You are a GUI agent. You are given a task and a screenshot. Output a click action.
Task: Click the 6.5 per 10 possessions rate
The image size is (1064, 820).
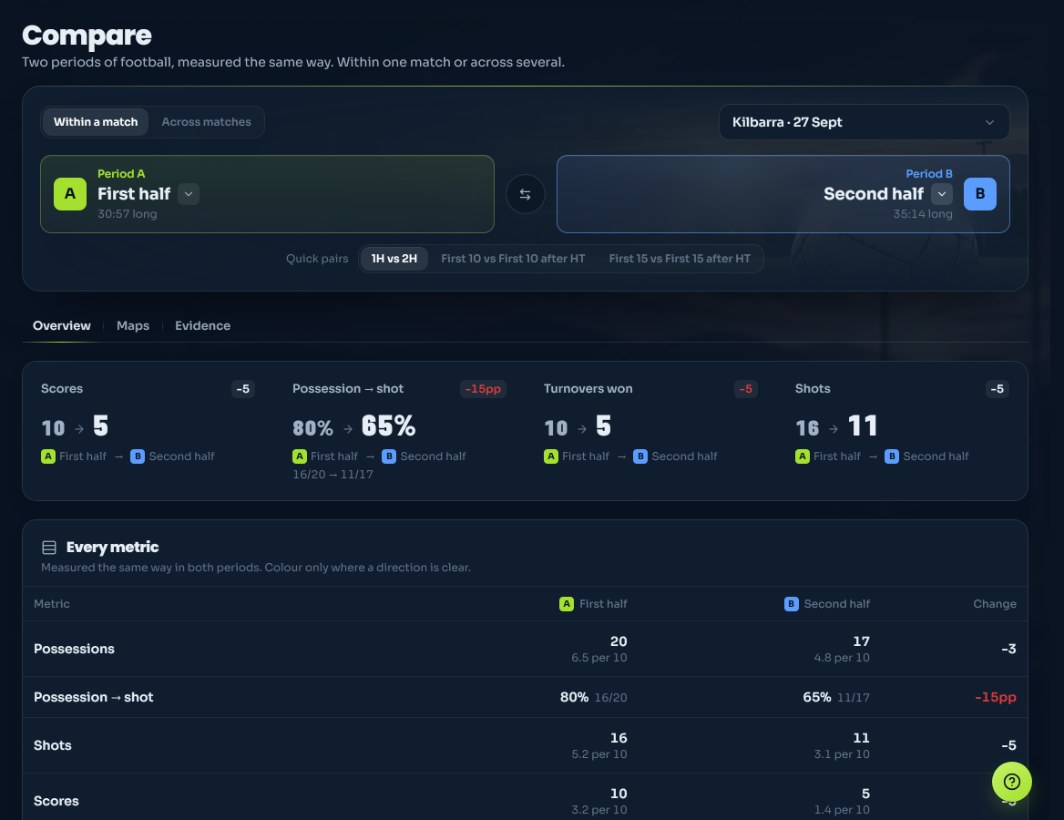599,658
